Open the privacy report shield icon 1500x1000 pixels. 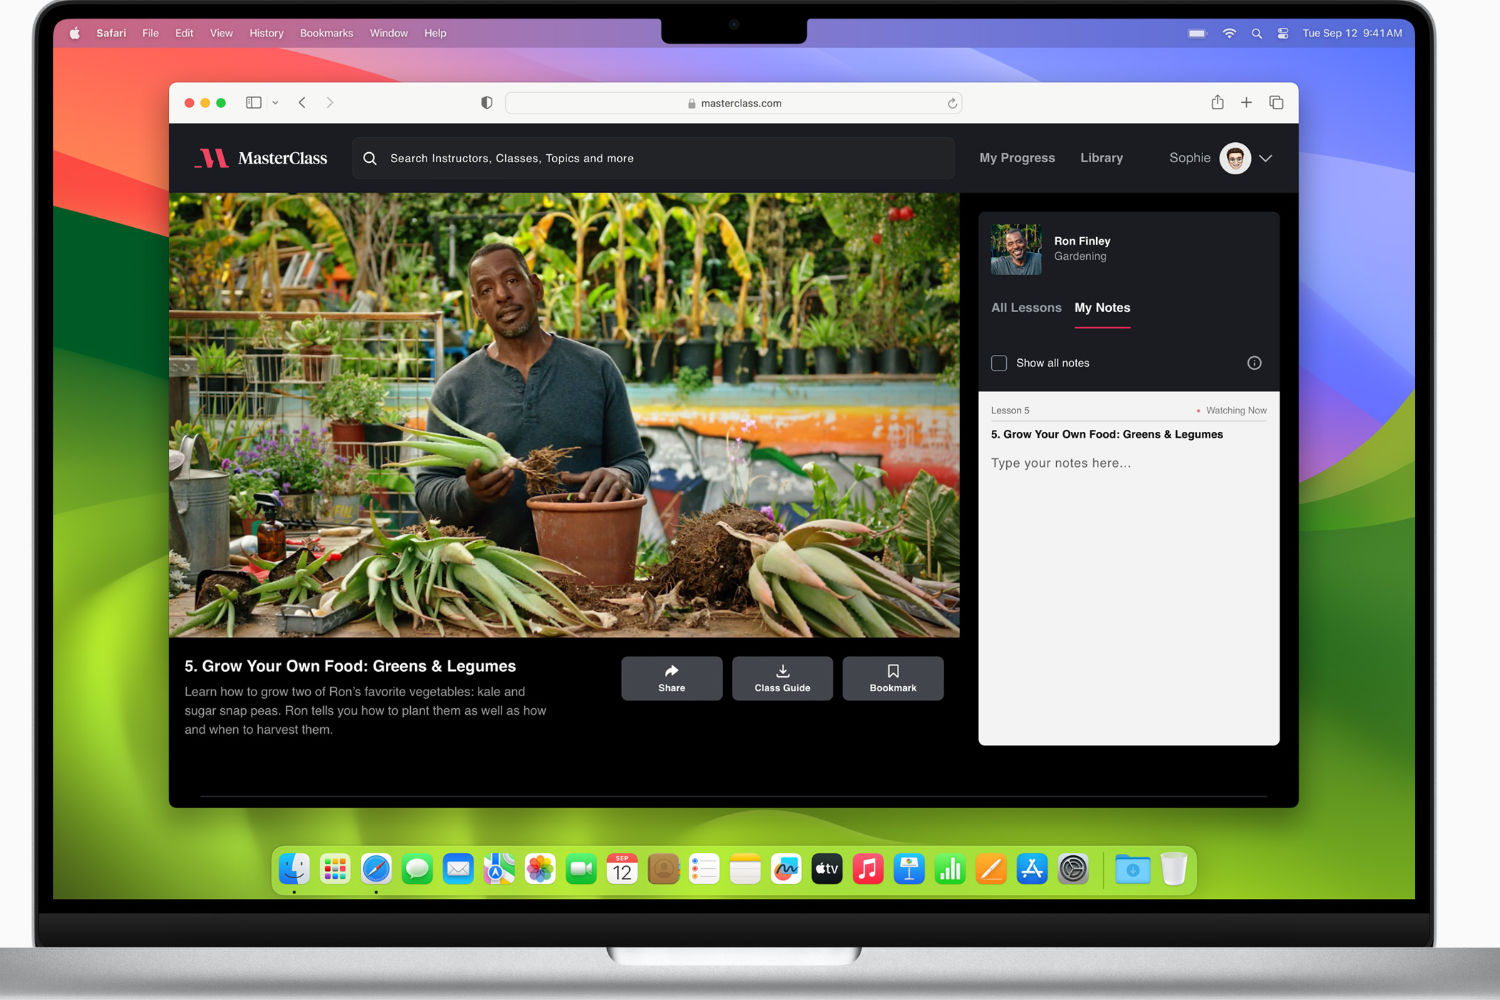coord(487,103)
